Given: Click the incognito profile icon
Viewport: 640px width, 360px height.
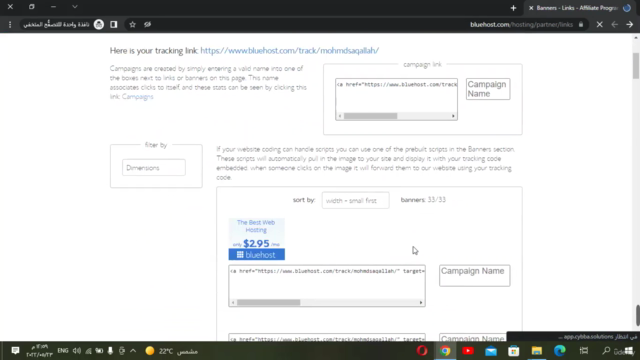Looking at the screenshot, I should [x=99, y=24].
